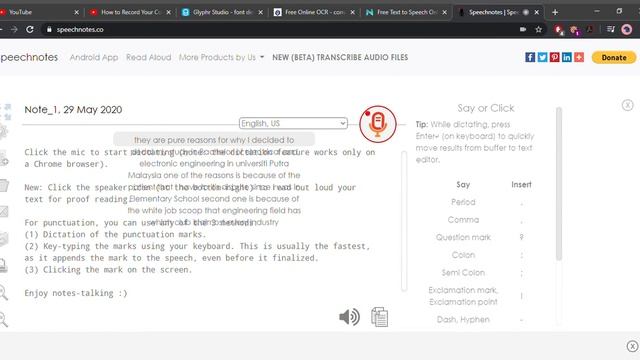This screenshot has width=640, height=360.
Task: Close the Glyphr Studio tab
Action: [261, 12]
